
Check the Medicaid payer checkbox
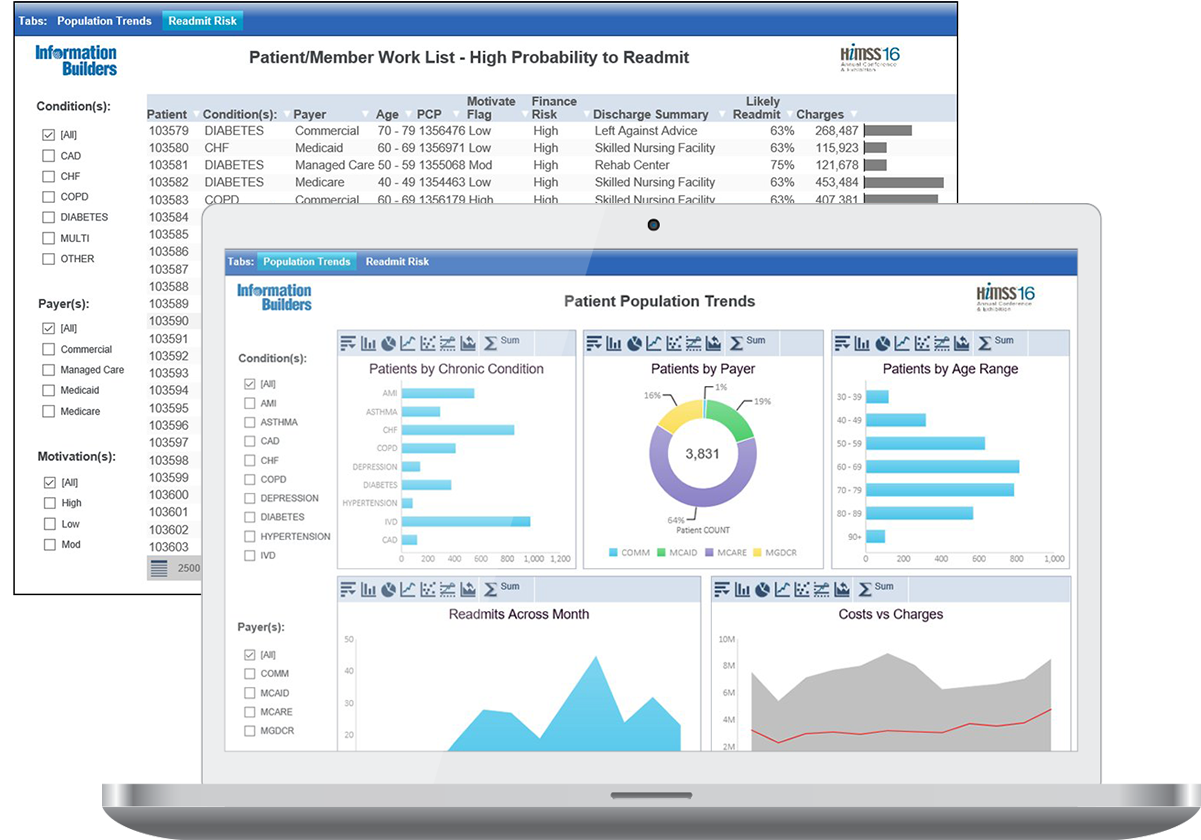(x=48, y=391)
